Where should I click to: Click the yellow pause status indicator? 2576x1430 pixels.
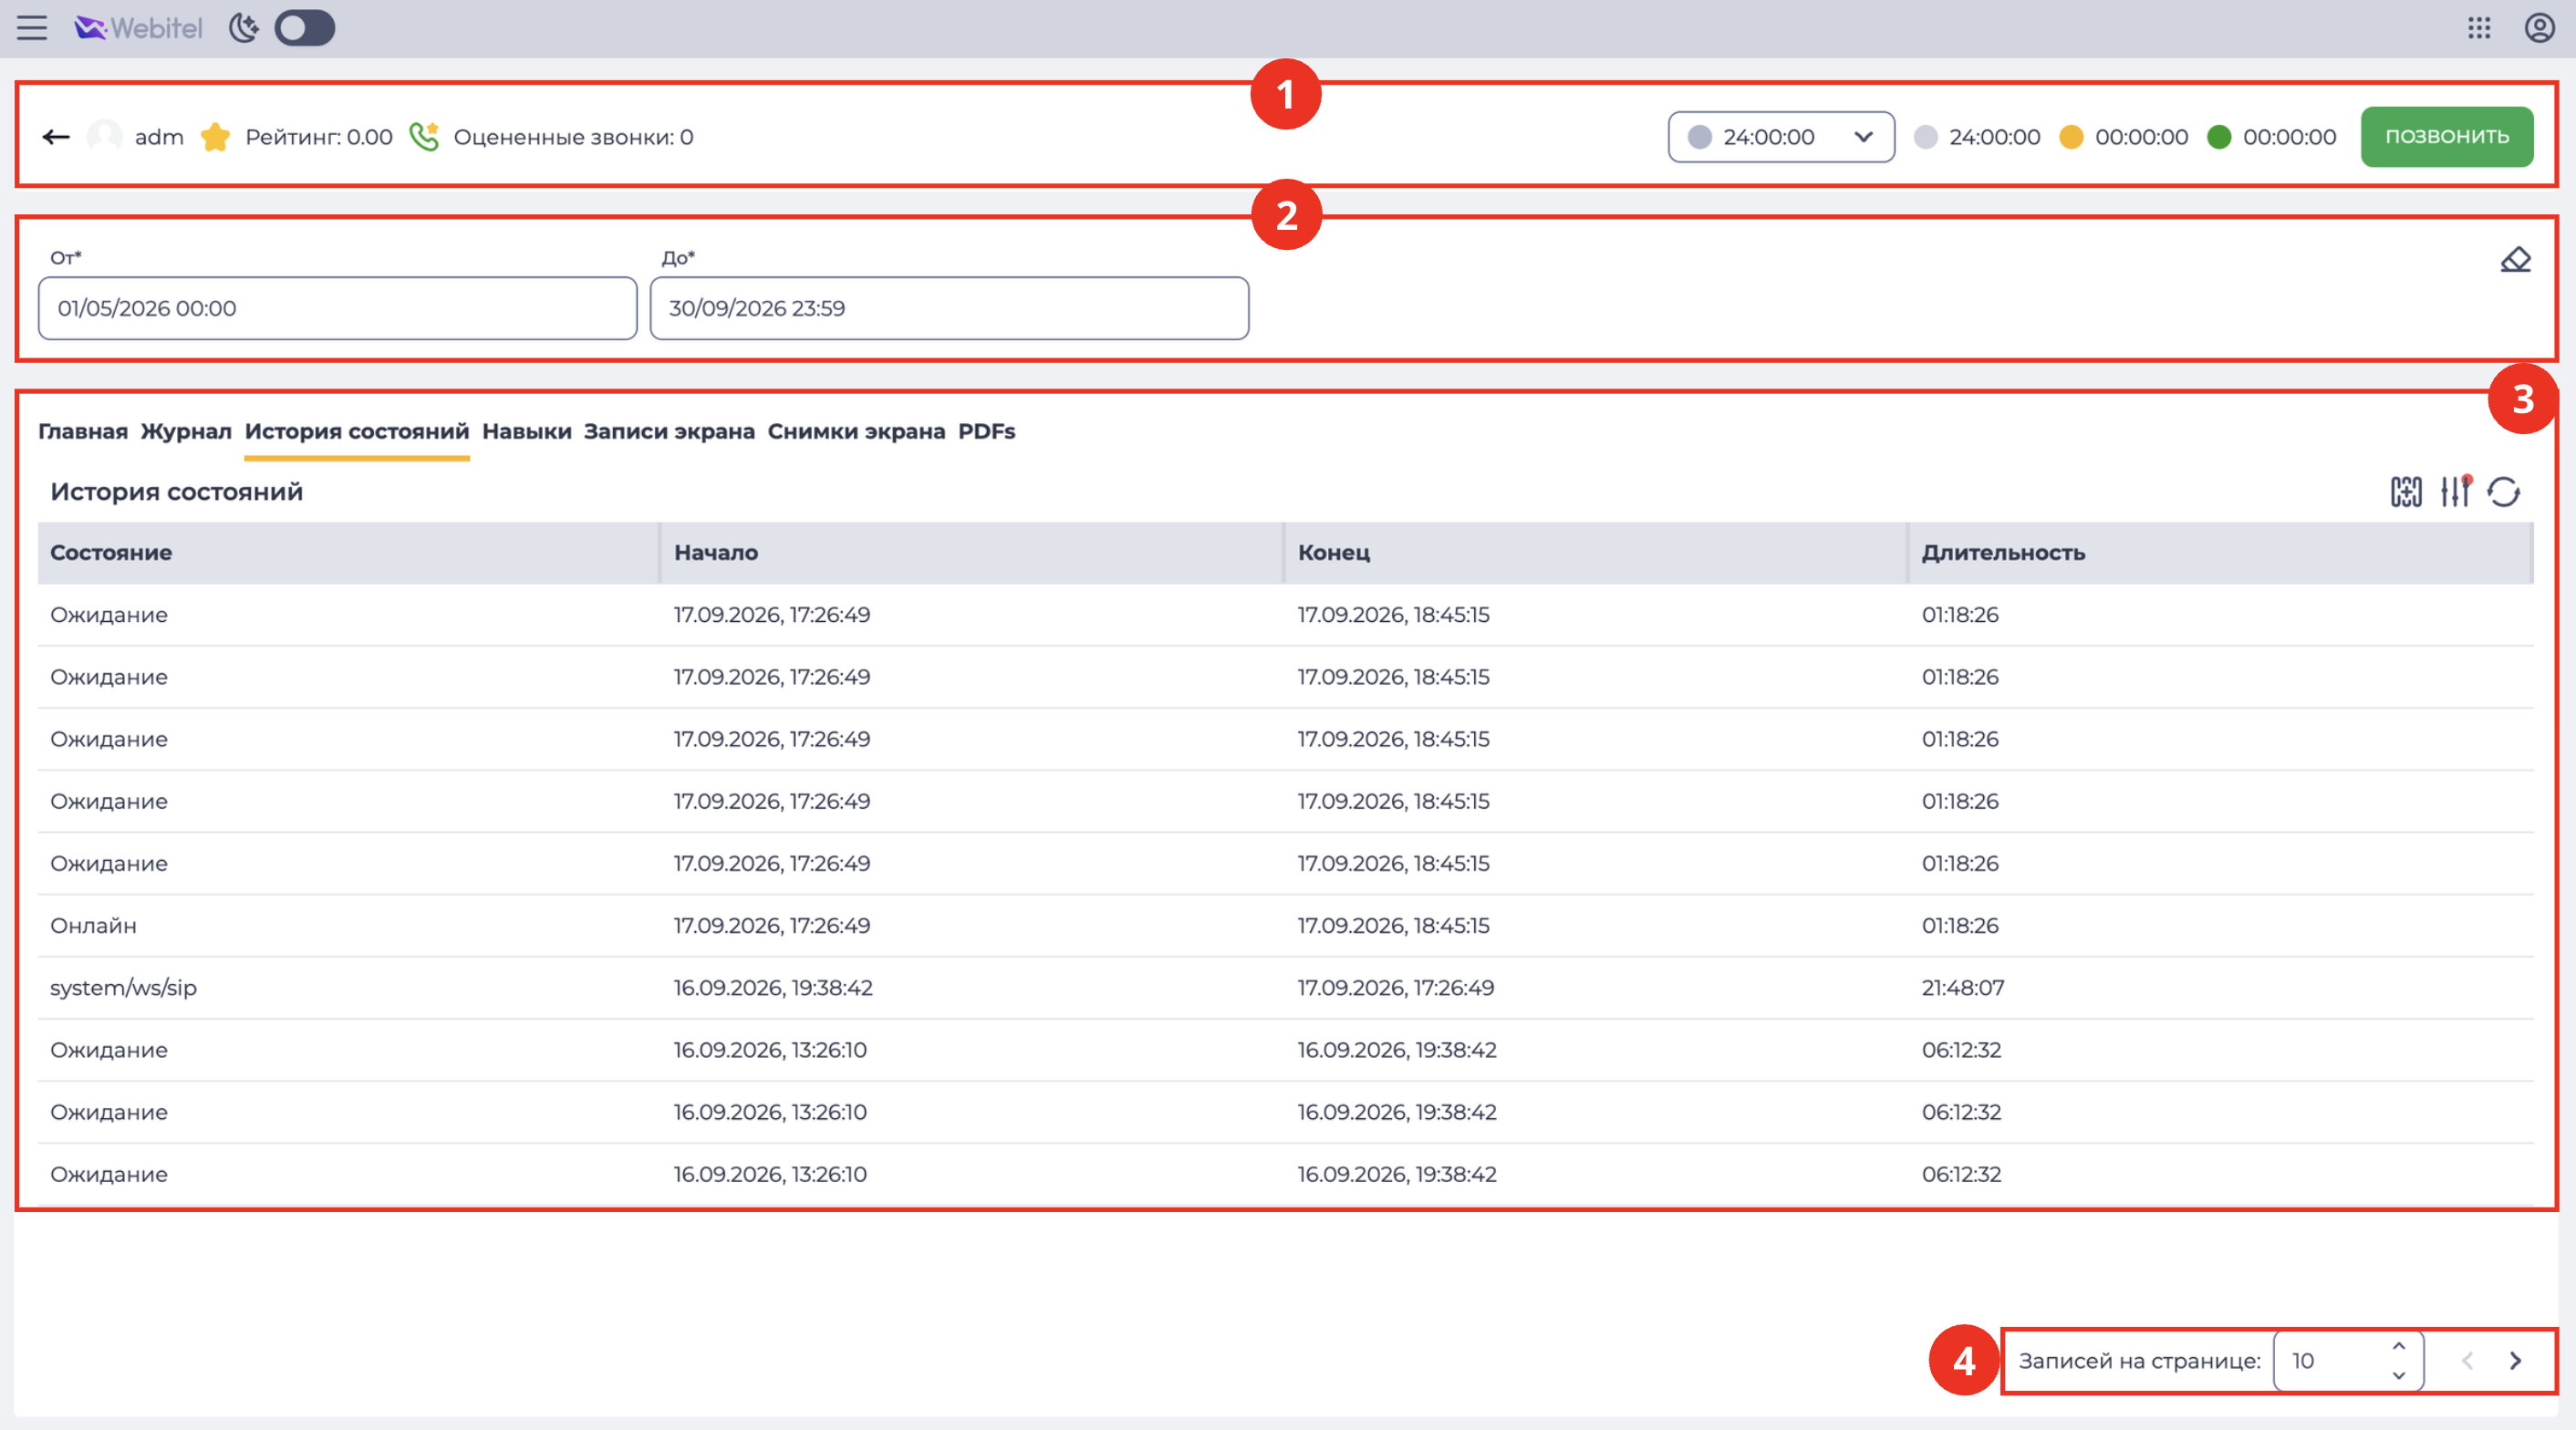pos(2071,137)
